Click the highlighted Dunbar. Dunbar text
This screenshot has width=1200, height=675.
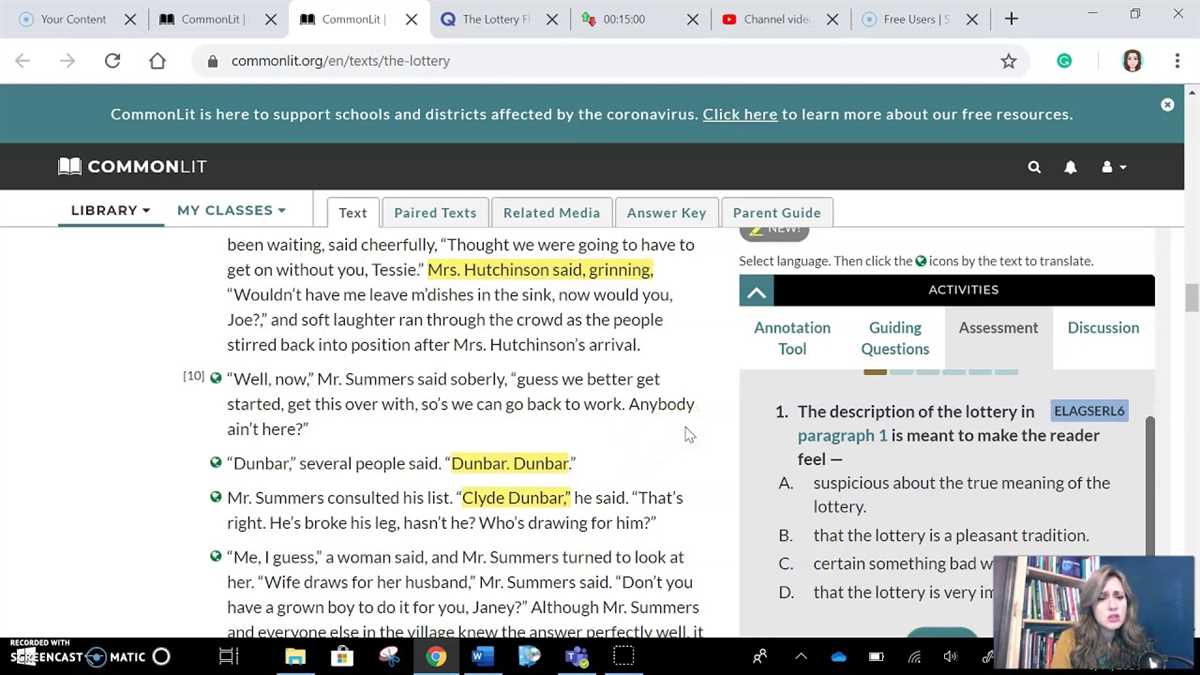point(510,464)
